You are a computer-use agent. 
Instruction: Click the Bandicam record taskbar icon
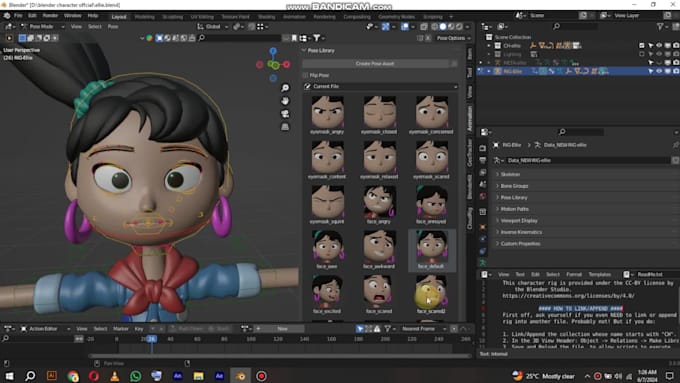tap(261, 376)
